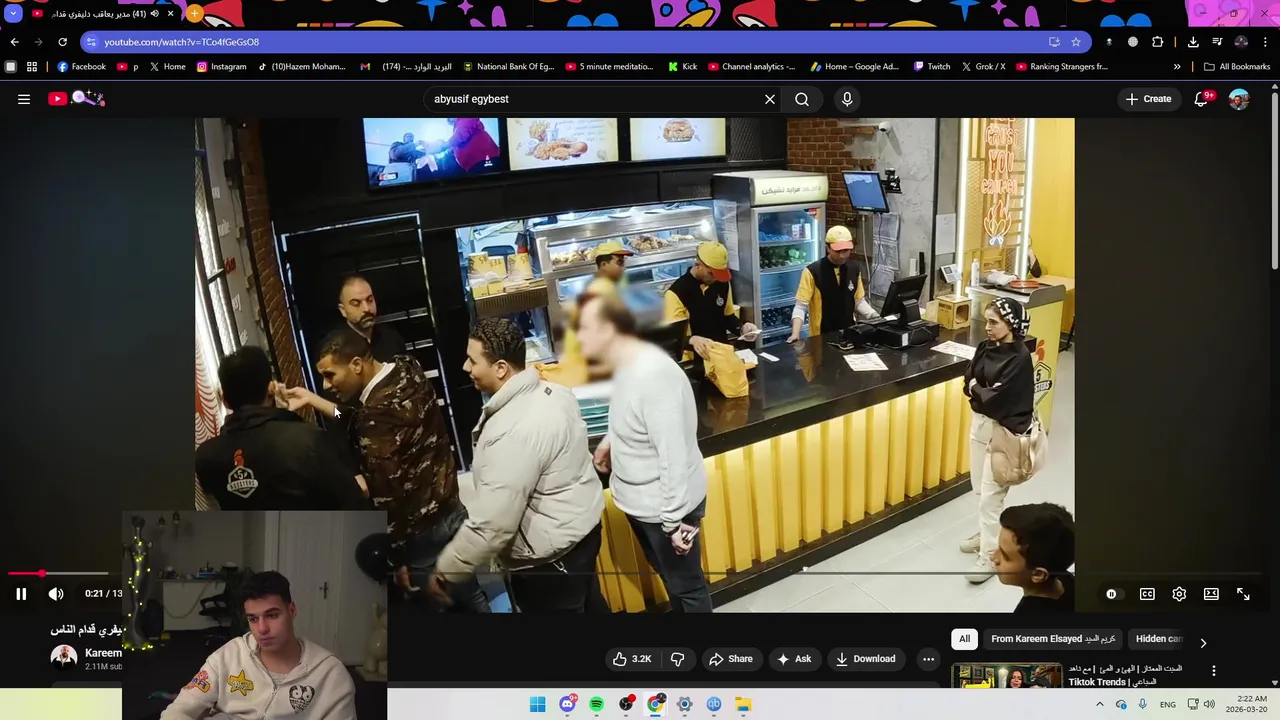Open Grok / X bookmark
This screenshot has width=1280, height=720.
983,67
